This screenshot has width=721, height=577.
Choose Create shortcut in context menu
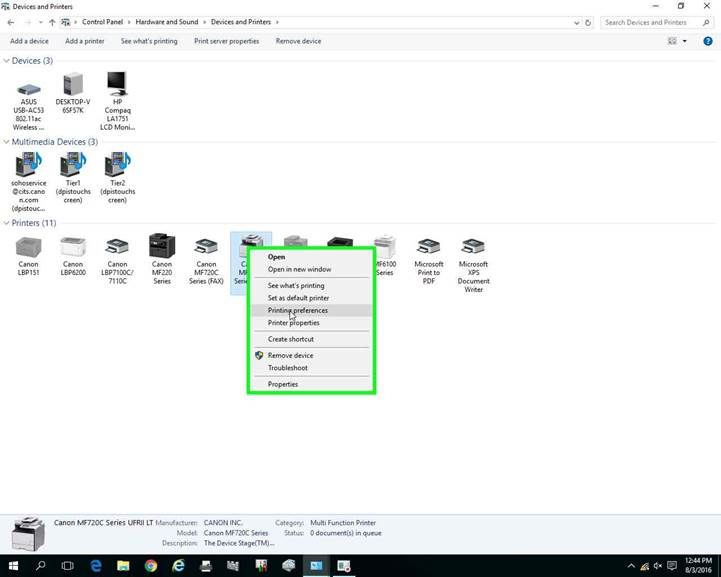point(291,339)
